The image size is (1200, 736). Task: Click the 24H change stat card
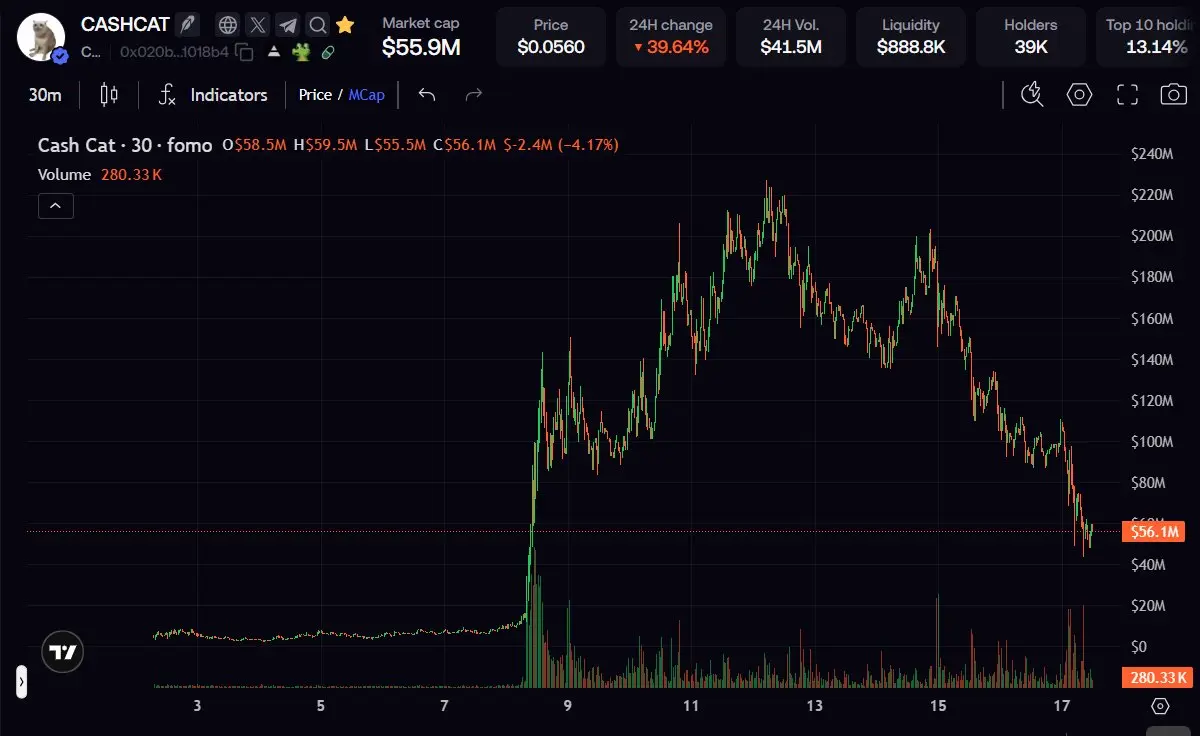(x=671, y=37)
